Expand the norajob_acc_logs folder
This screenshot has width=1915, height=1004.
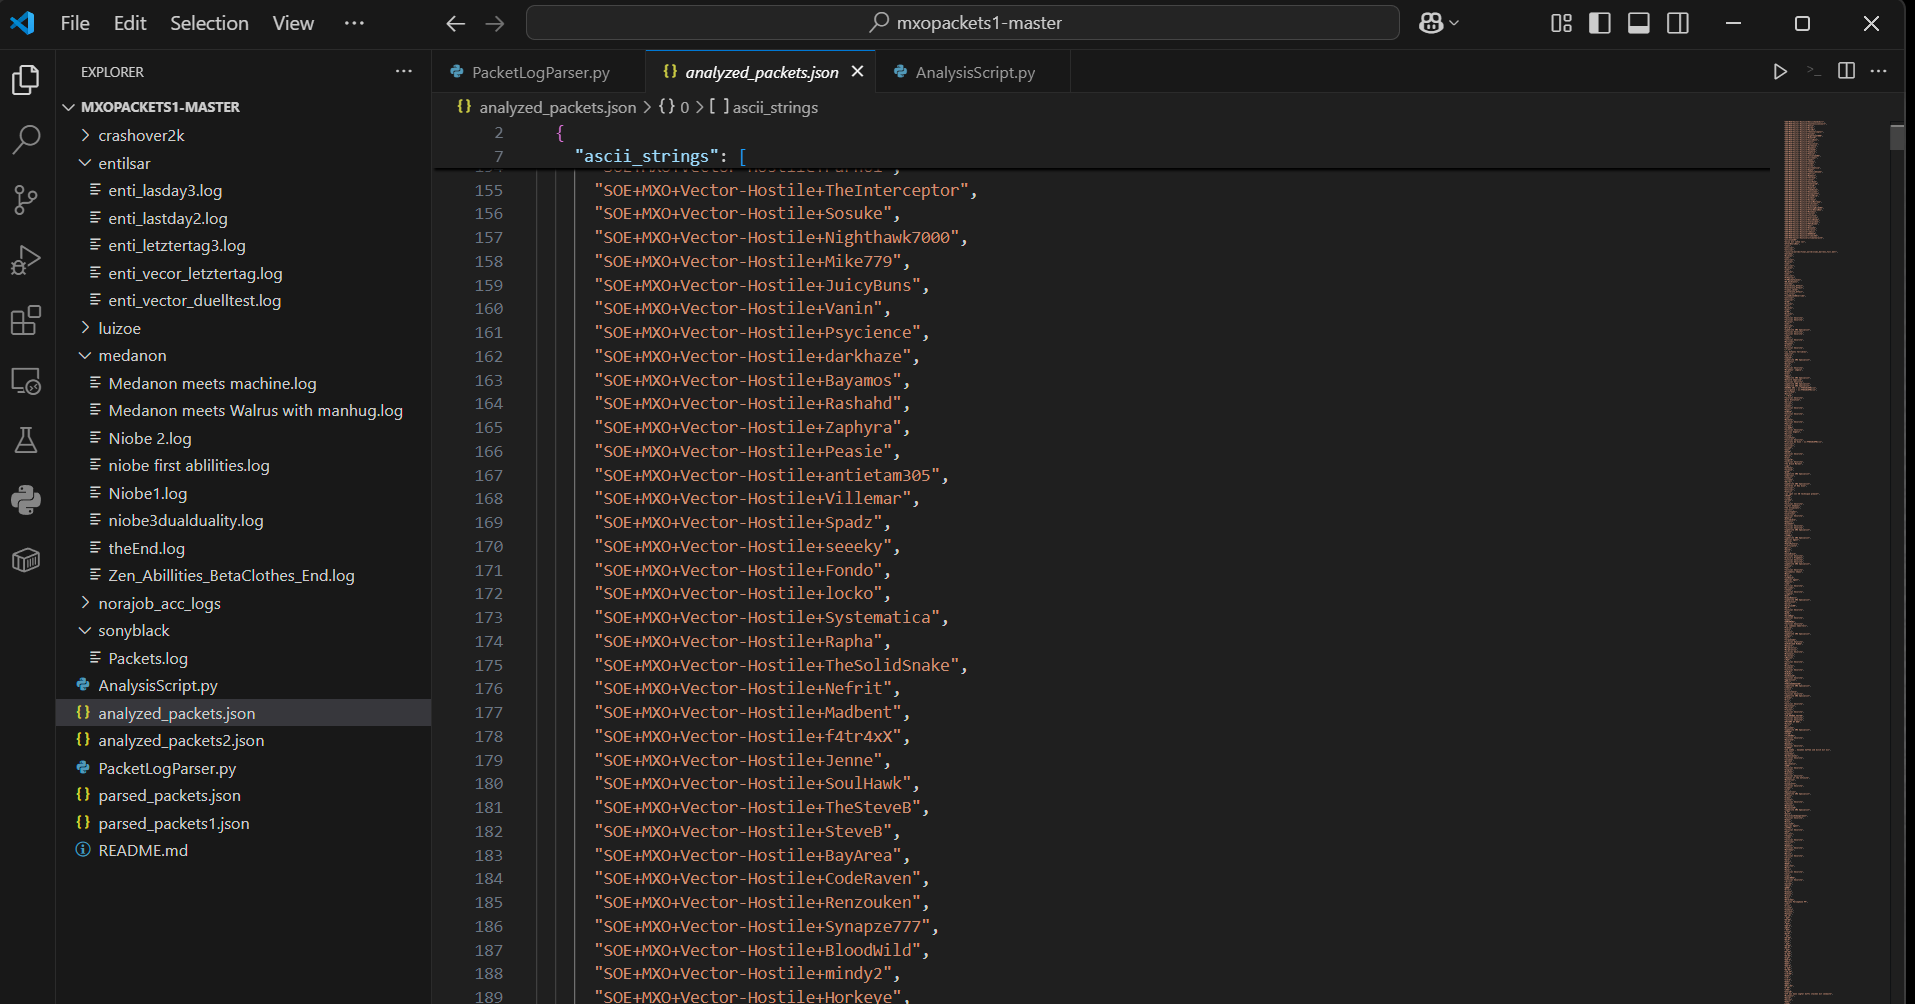[159, 603]
